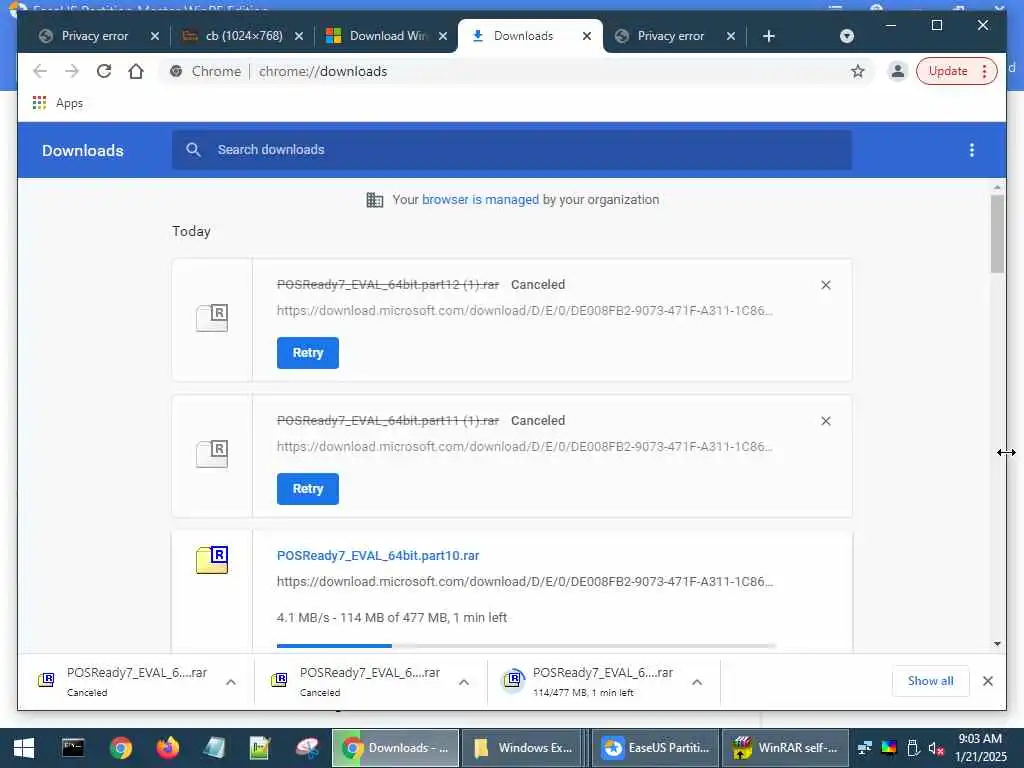This screenshot has width=1024, height=768.
Task: Click the Update button in Chrome toolbar
Action: pos(956,71)
